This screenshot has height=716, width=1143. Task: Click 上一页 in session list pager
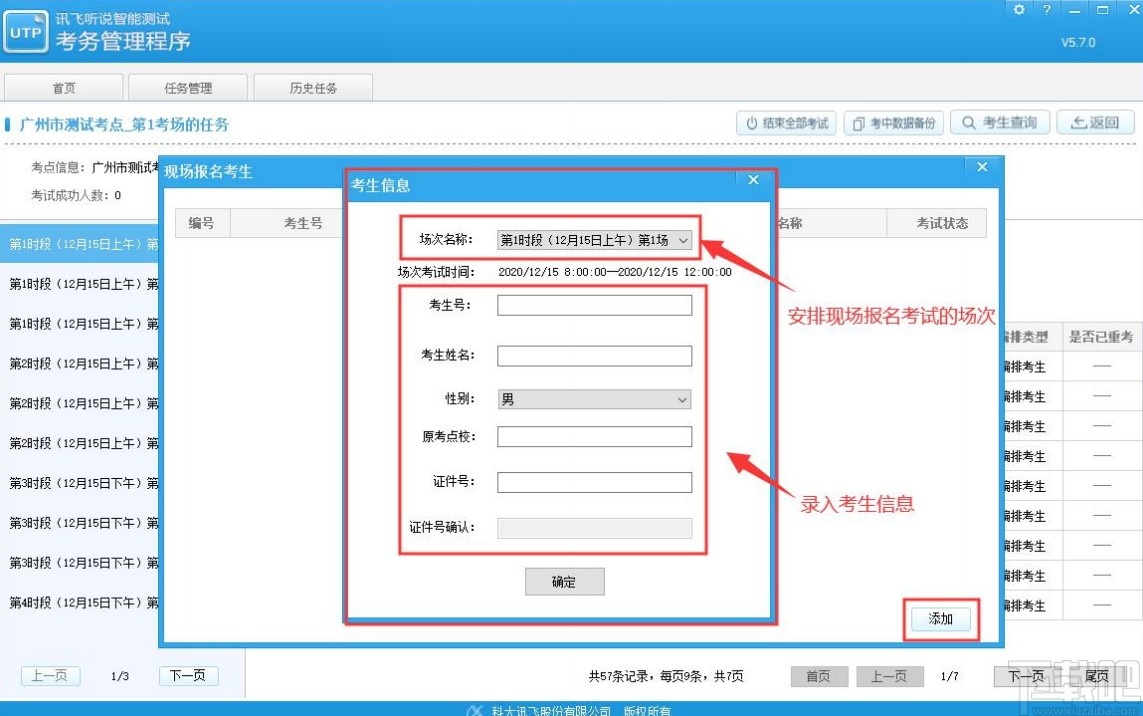pos(50,676)
